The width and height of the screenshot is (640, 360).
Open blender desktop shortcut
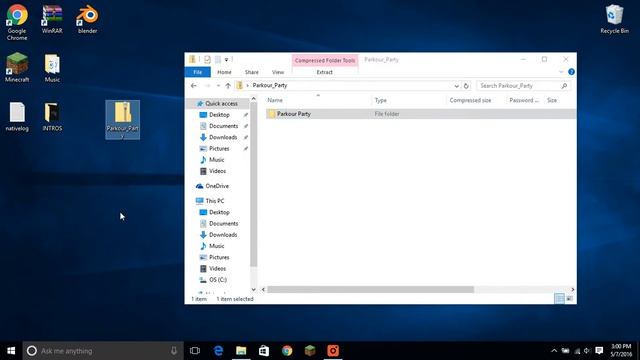tap(87, 19)
